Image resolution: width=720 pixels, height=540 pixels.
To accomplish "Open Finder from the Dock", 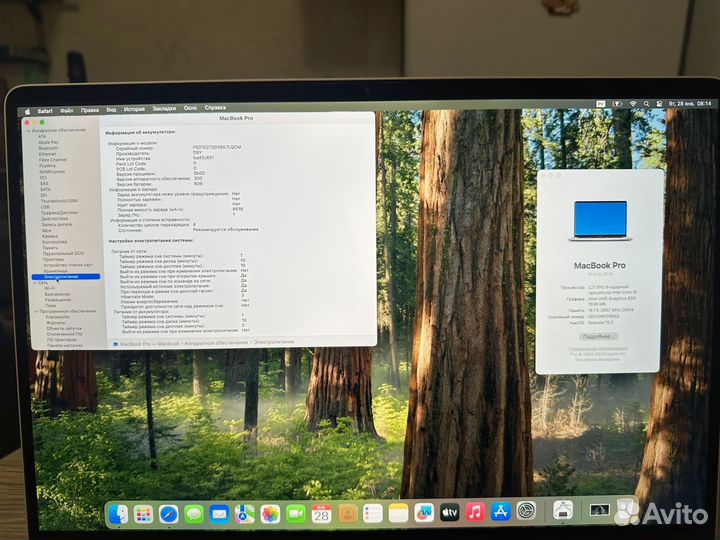I will pyautogui.click(x=119, y=515).
